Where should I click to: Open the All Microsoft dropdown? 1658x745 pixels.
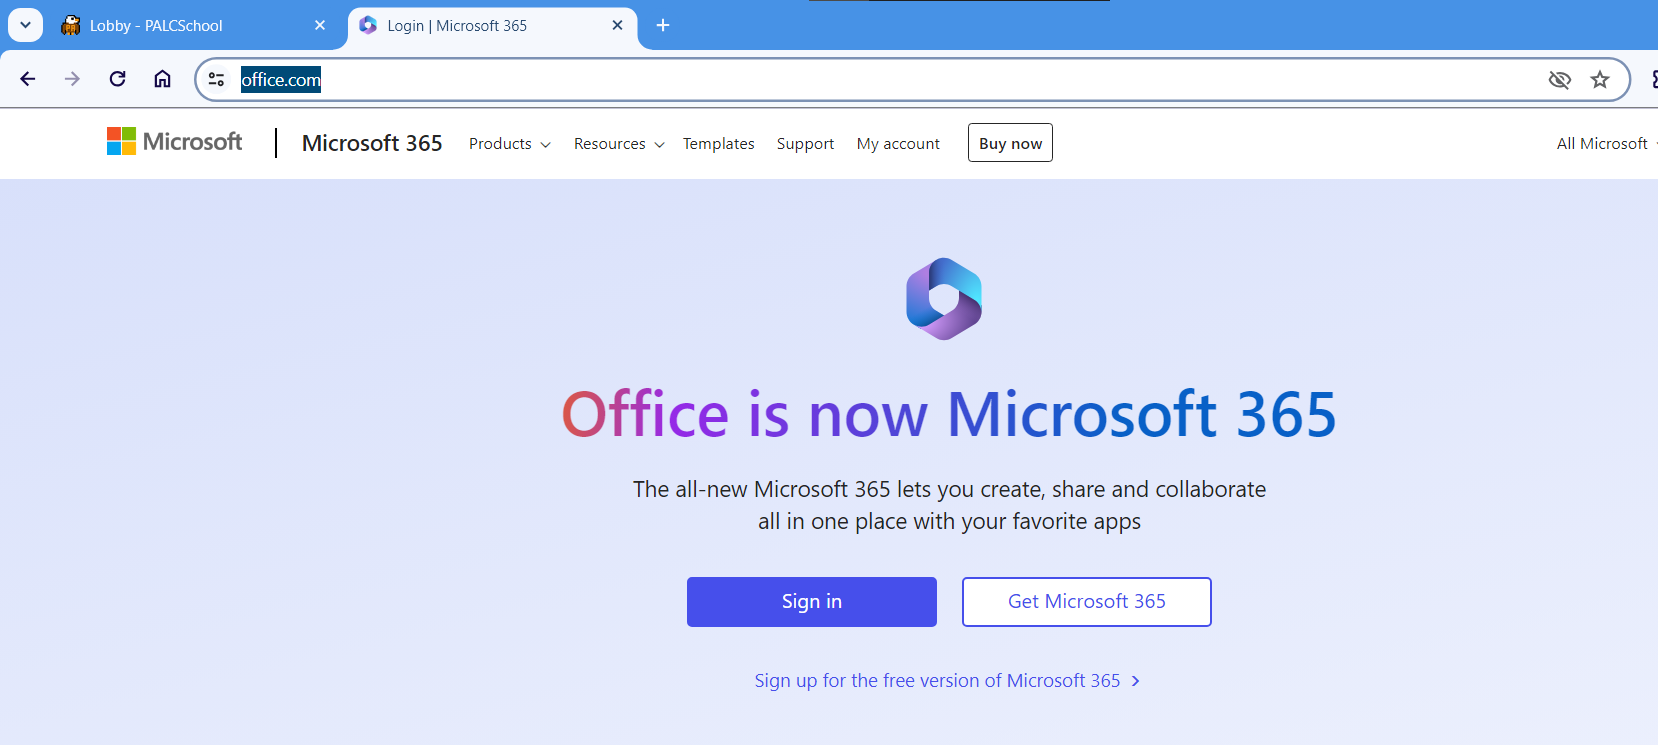pyautogui.click(x=1604, y=144)
